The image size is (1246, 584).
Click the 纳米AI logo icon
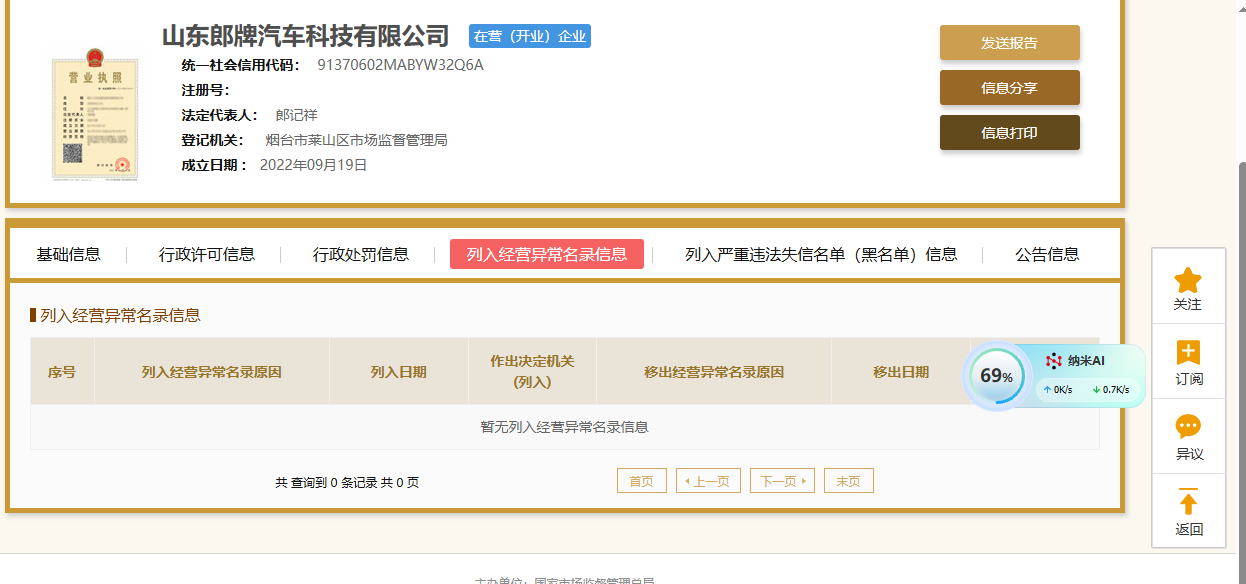click(x=1053, y=361)
